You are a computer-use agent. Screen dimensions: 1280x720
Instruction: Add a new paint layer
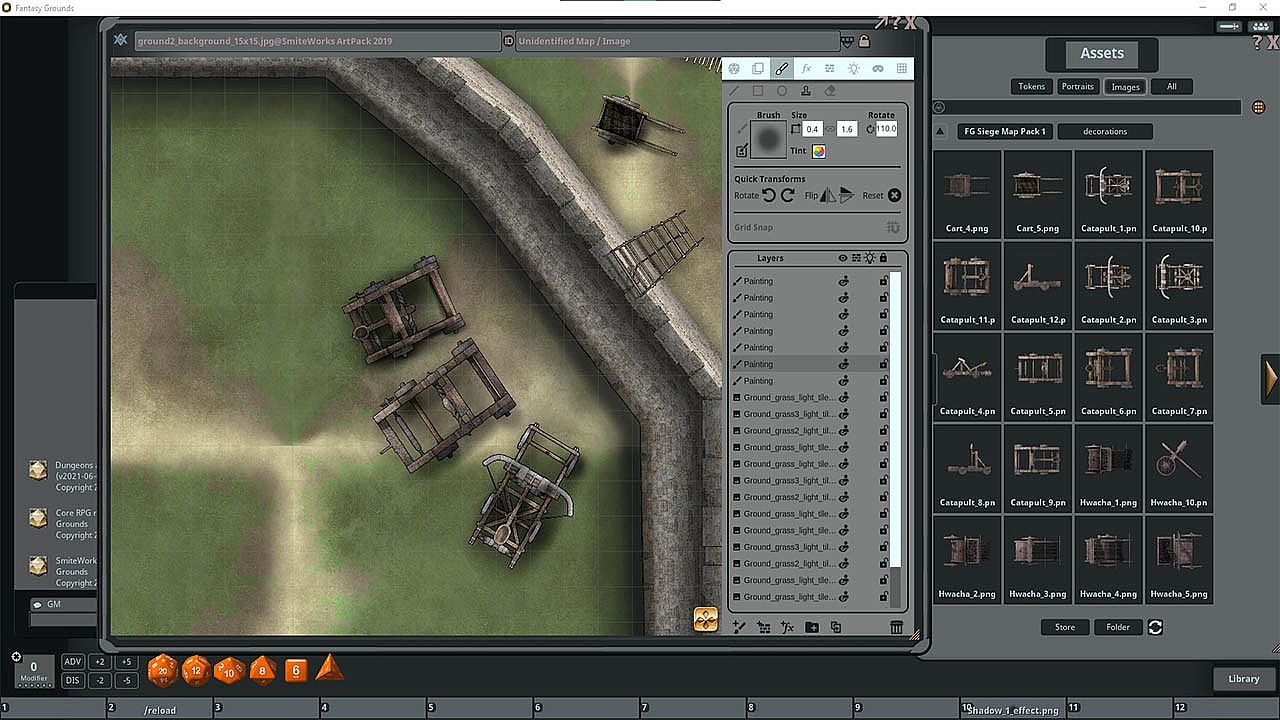(x=739, y=627)
